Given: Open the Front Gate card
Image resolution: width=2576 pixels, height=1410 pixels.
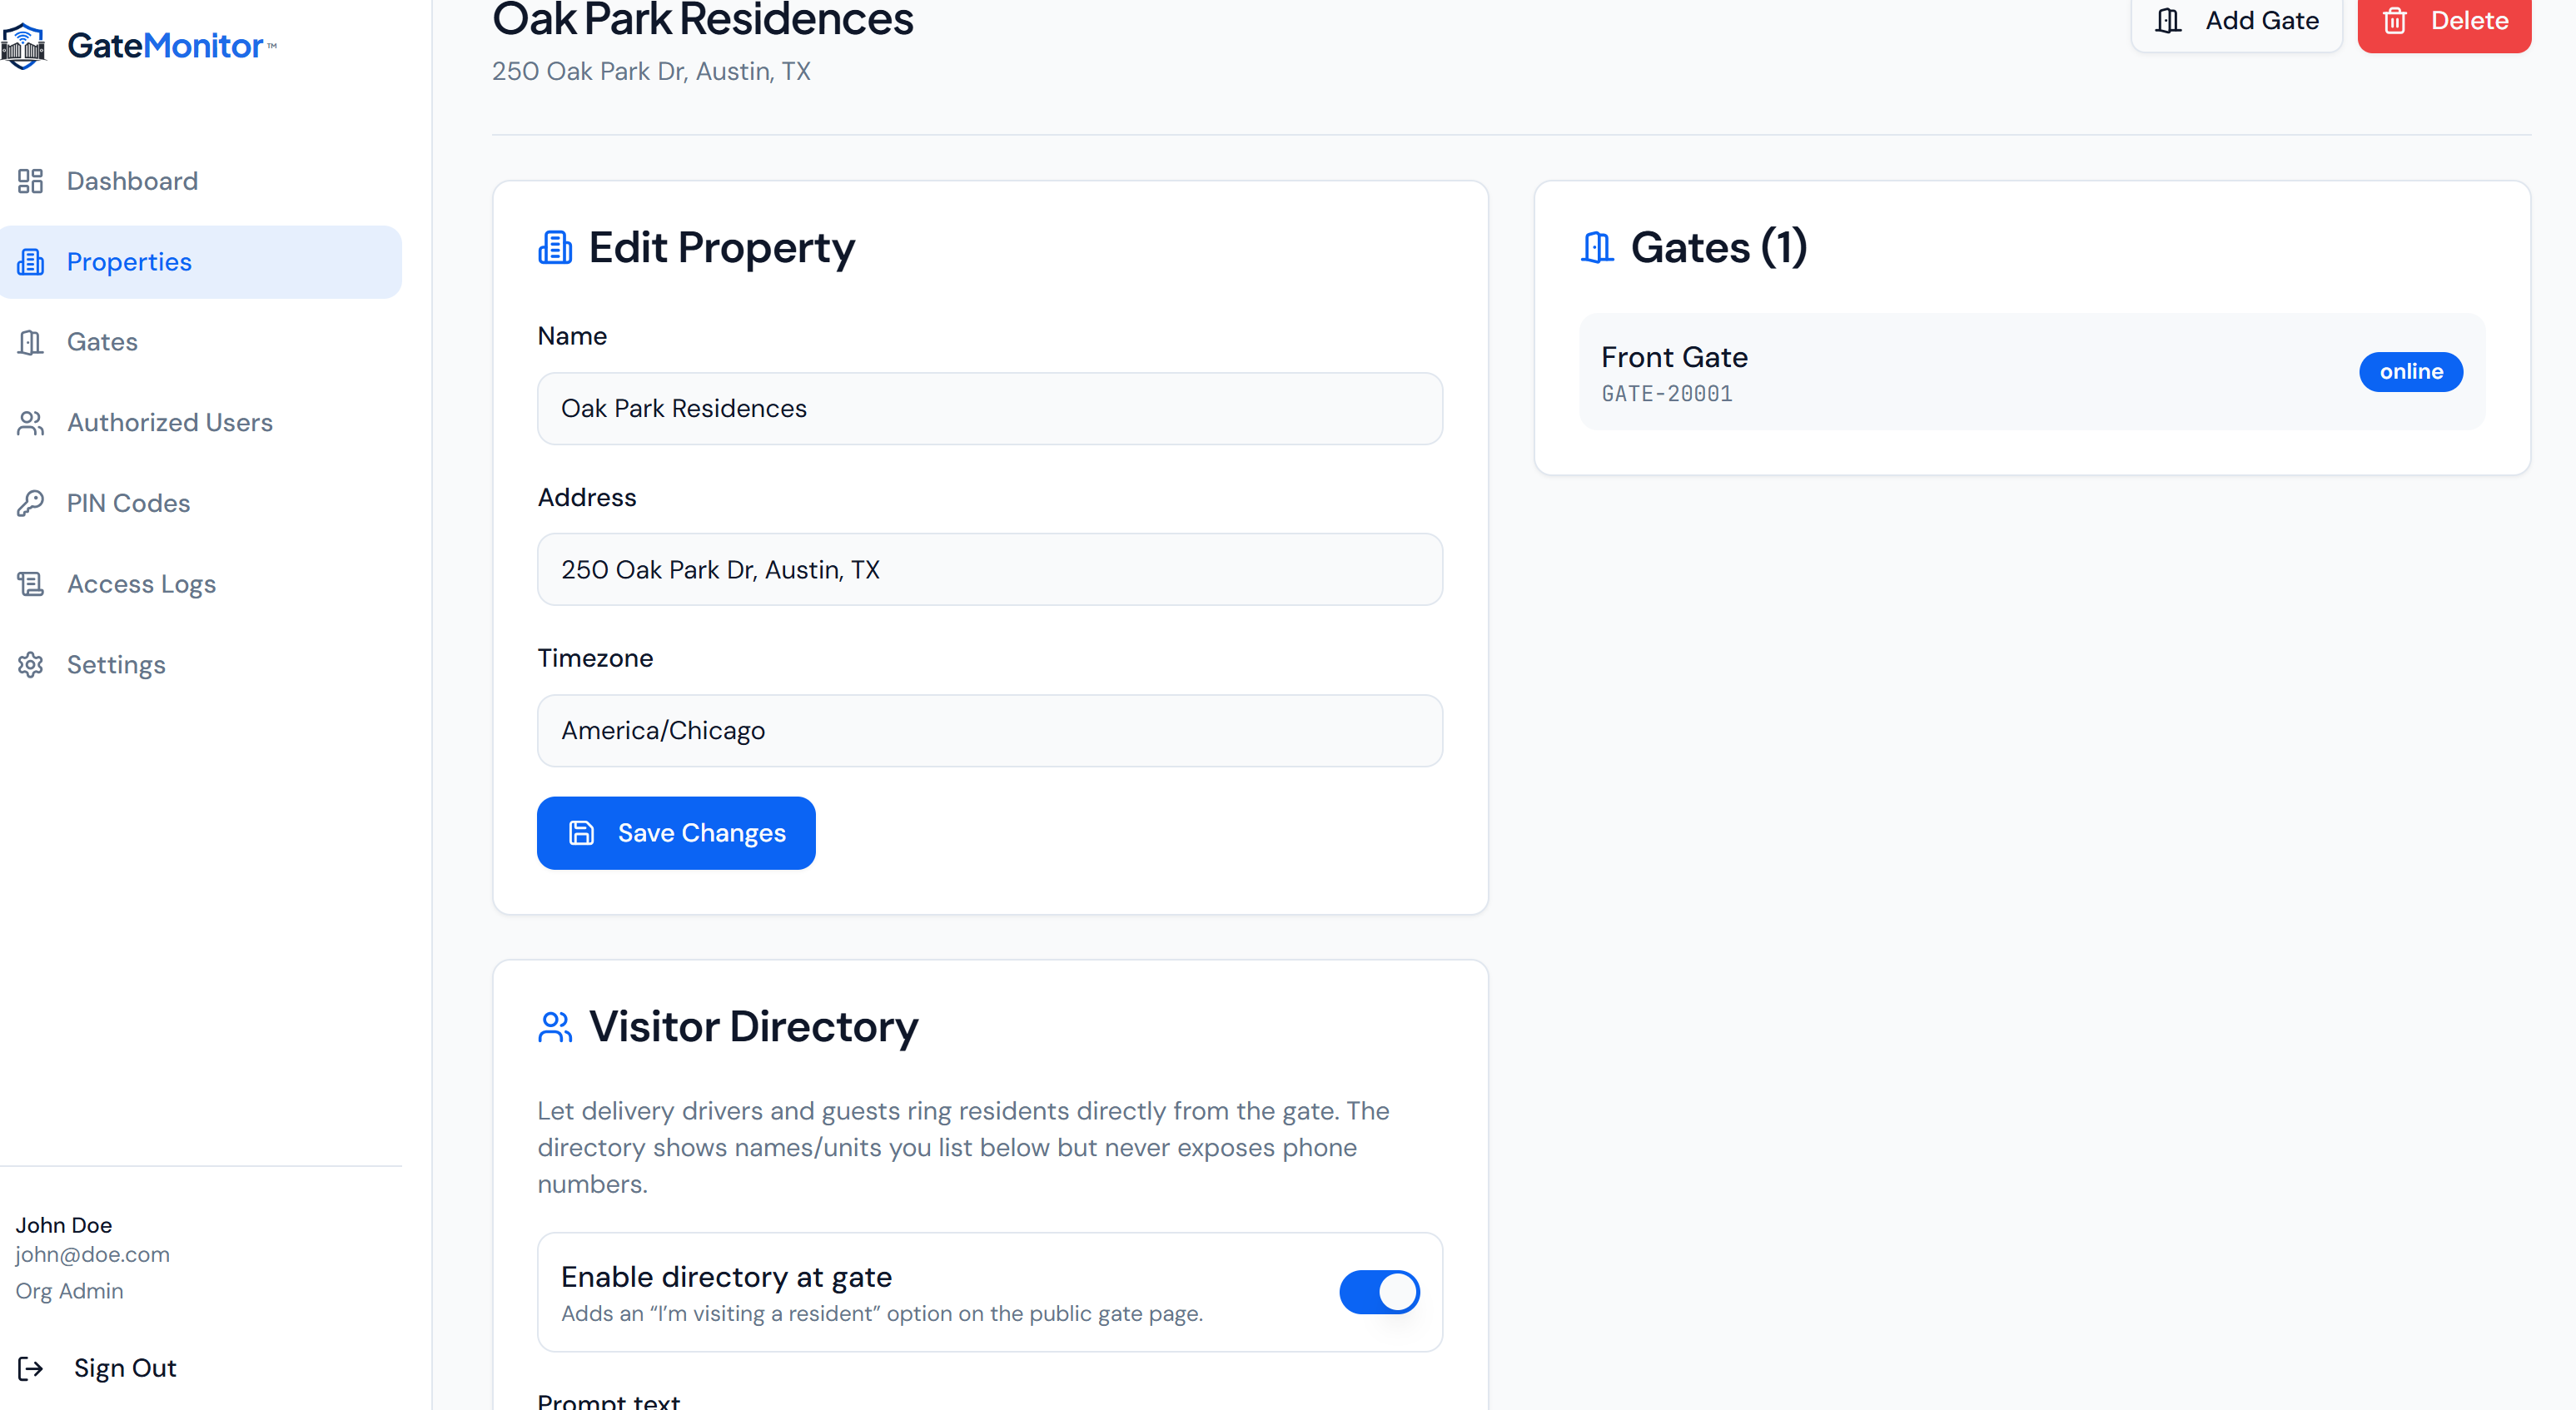Looking at the screenshot, I should coord(2032,372).
